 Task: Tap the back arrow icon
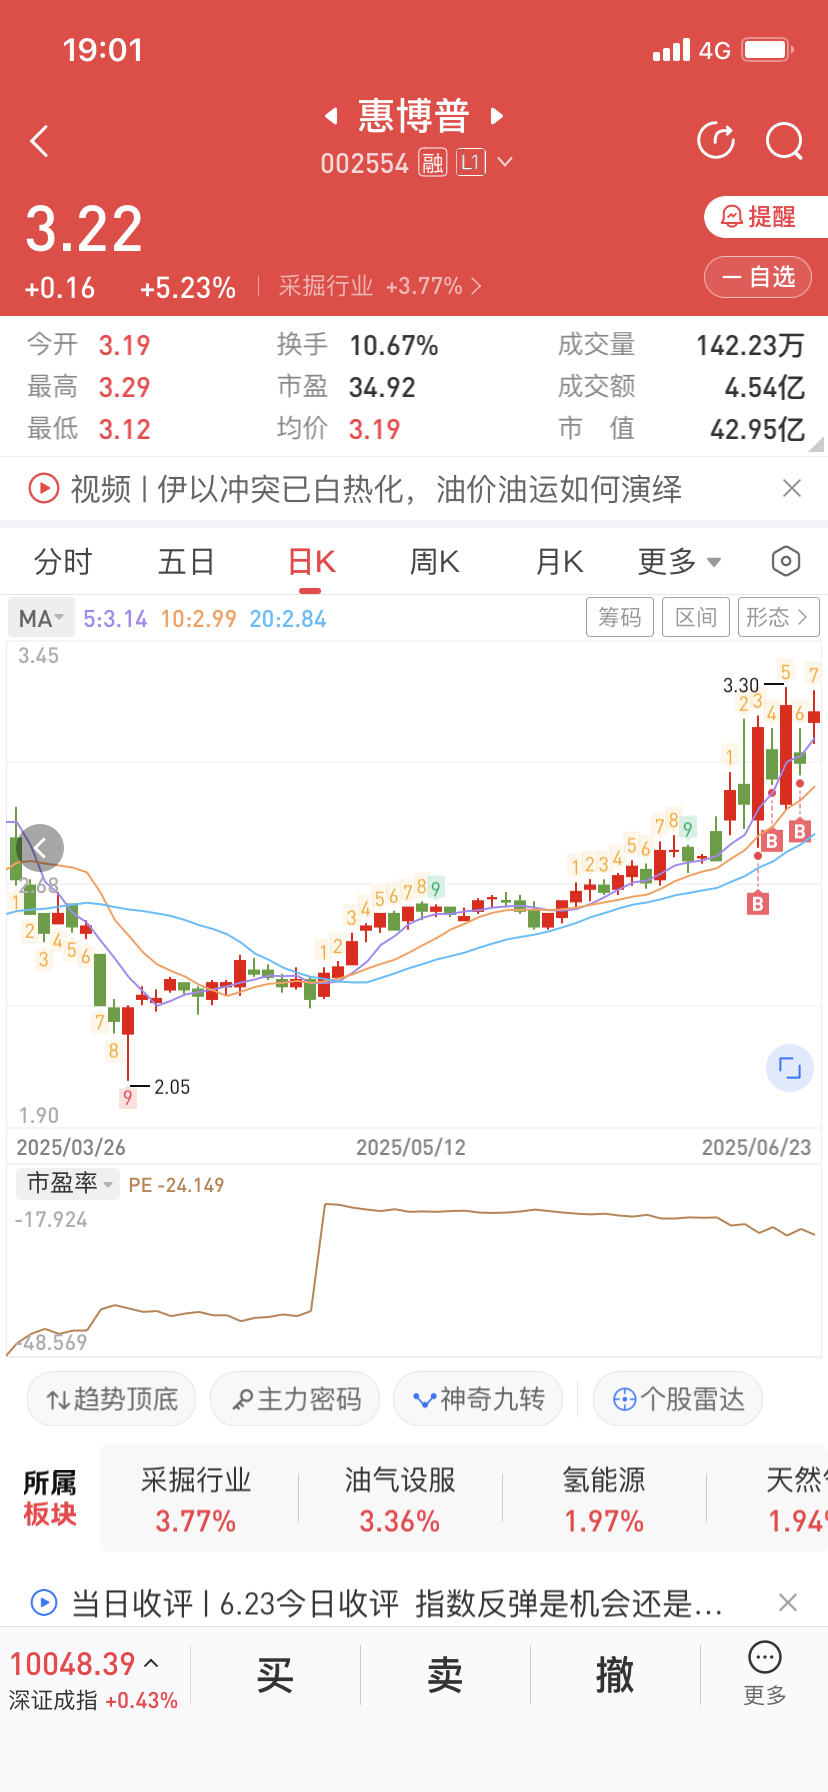[x=40, y=141]
